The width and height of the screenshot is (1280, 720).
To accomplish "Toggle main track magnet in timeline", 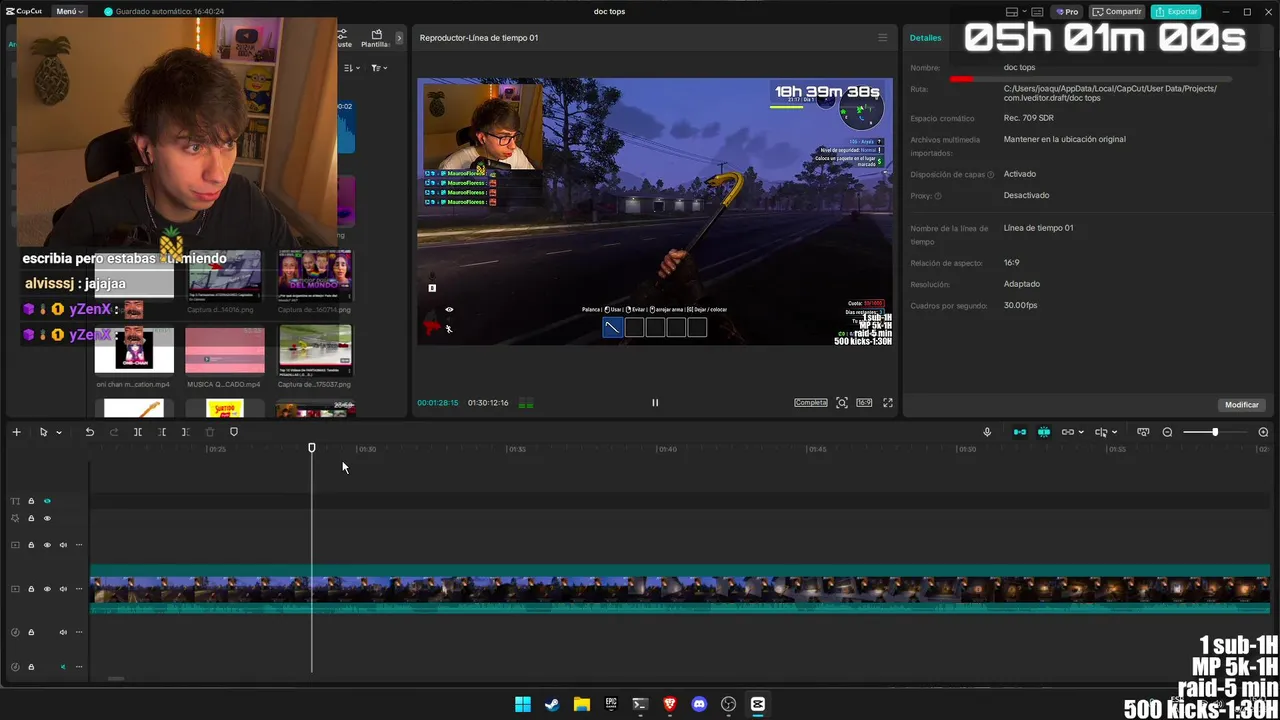I will coord(1020,432).
